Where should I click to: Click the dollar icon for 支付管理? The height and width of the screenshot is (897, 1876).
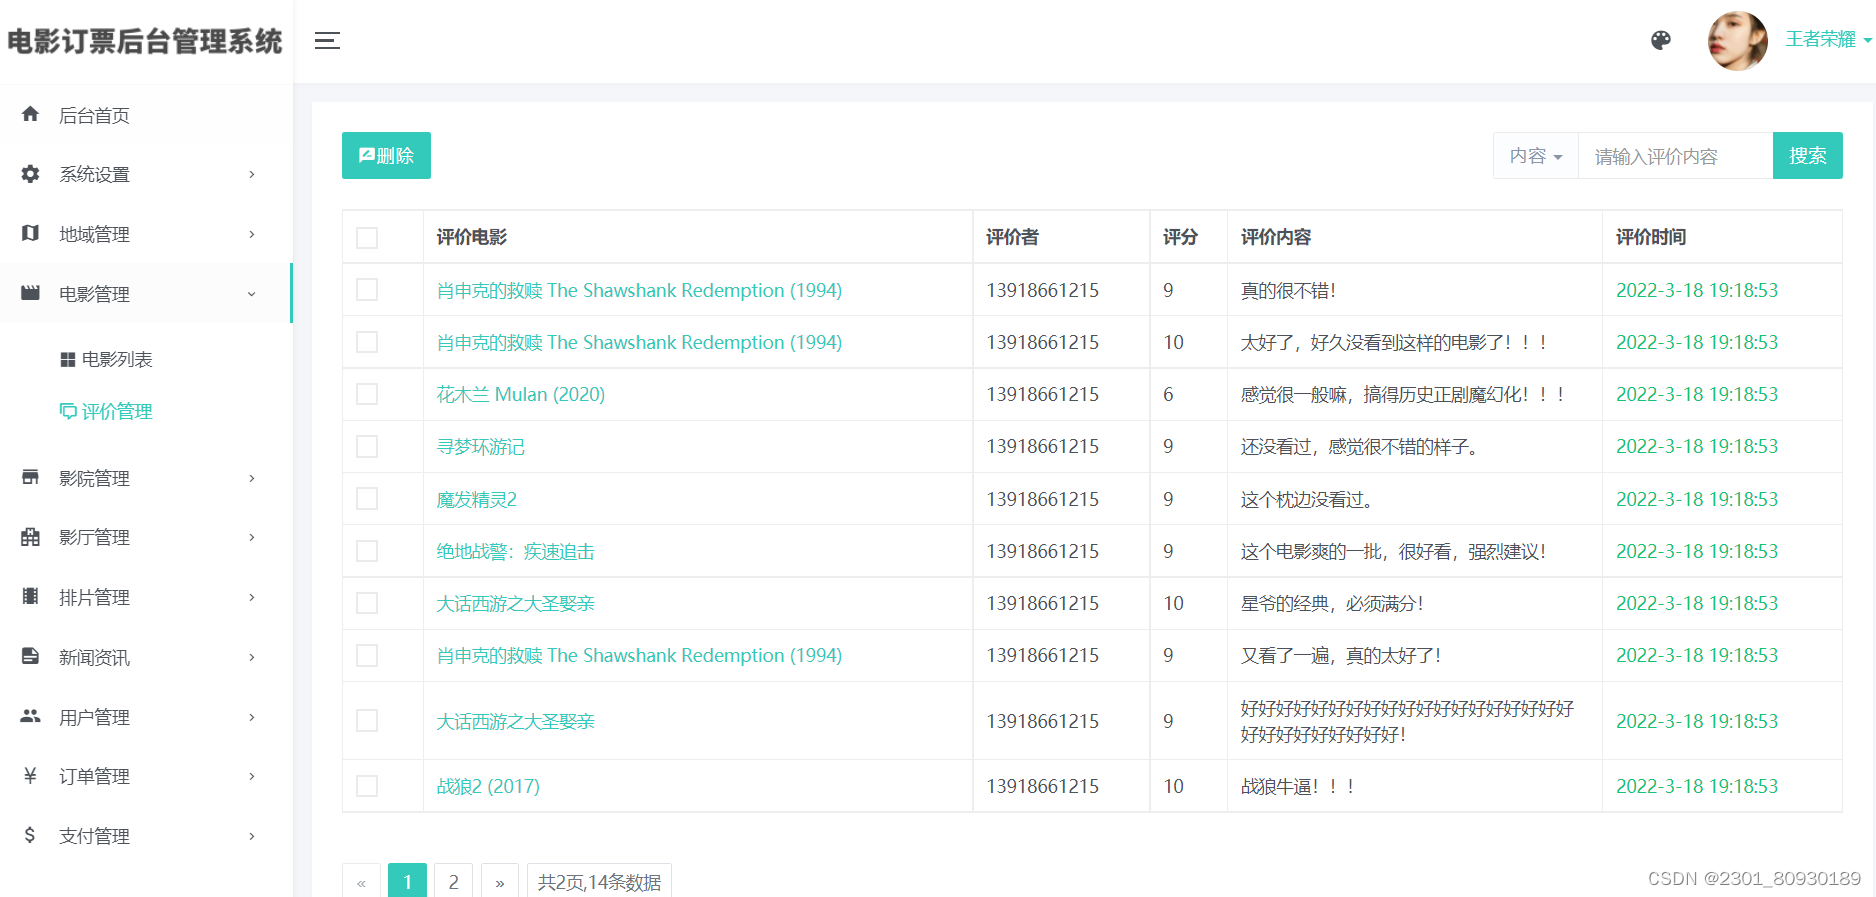point(30,835)
